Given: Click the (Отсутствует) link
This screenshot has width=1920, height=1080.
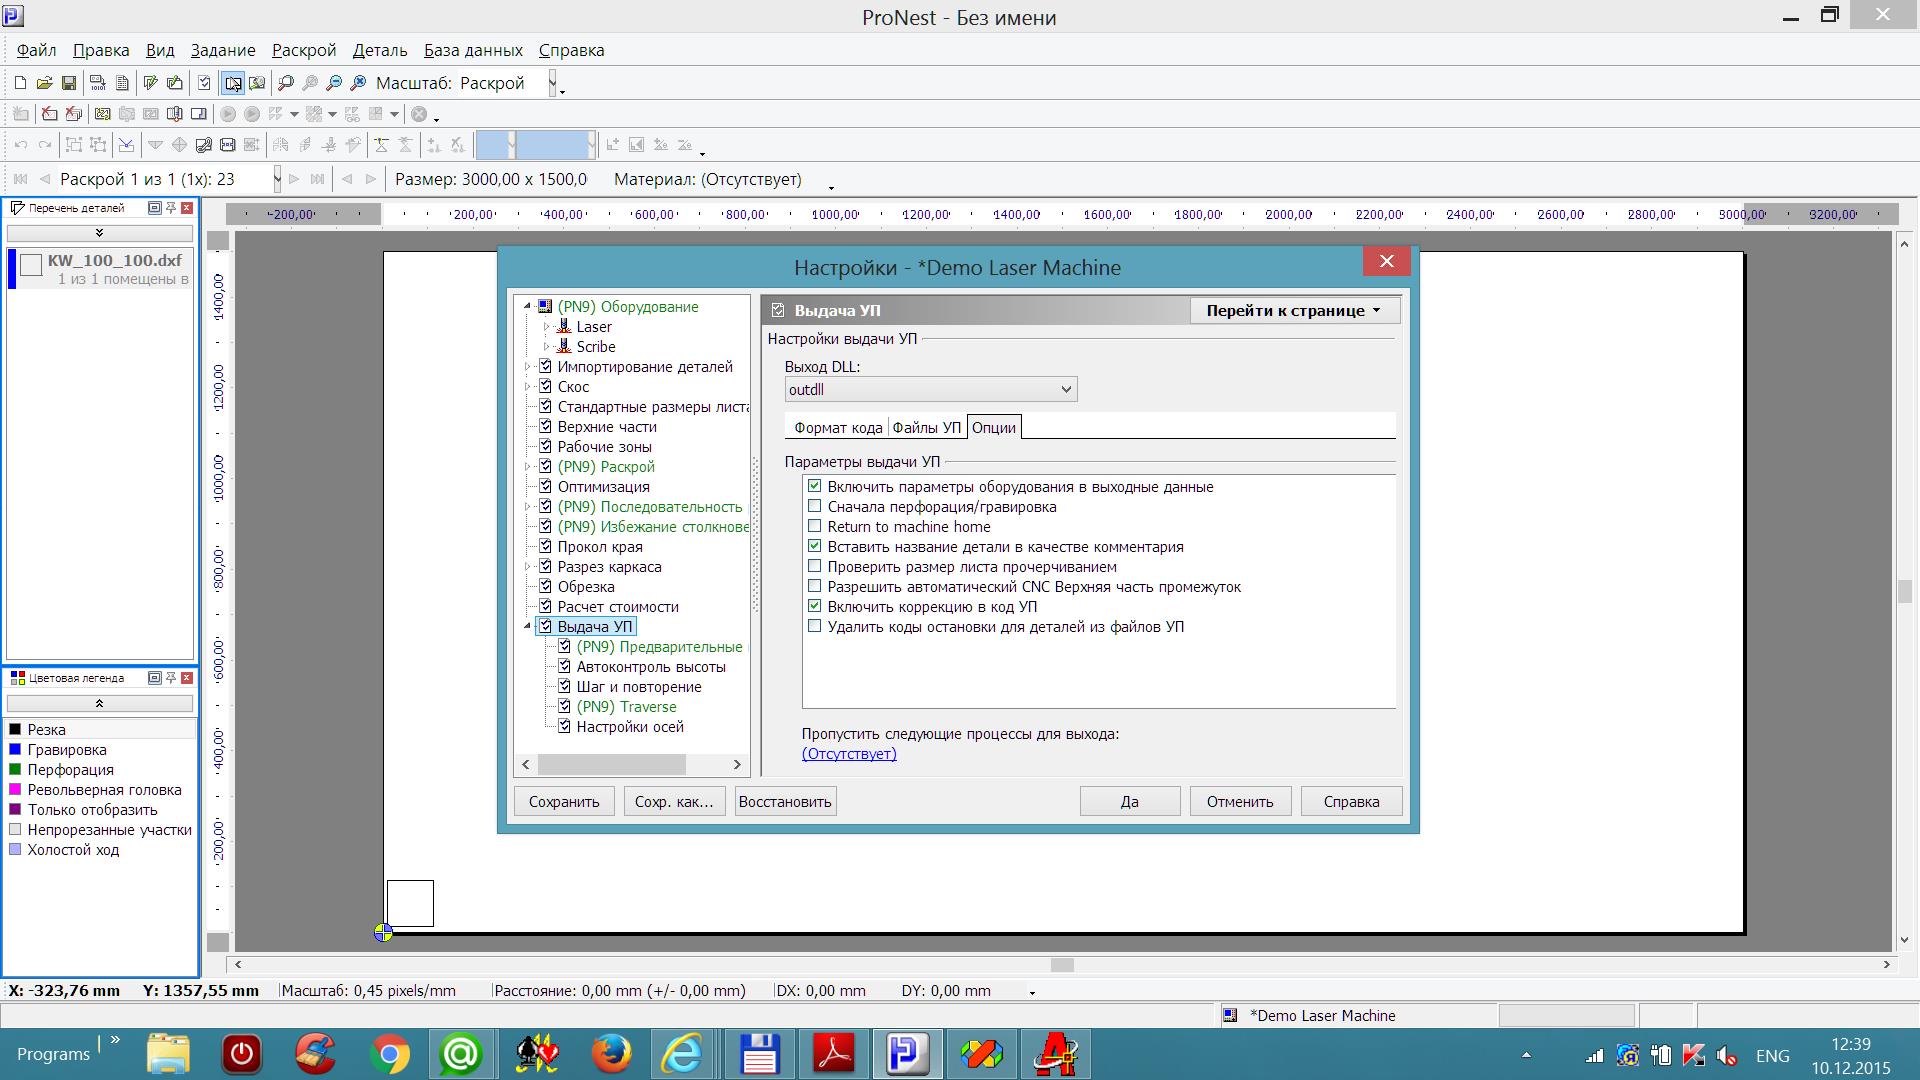Looking at the screenshot, I should [848, 754].
